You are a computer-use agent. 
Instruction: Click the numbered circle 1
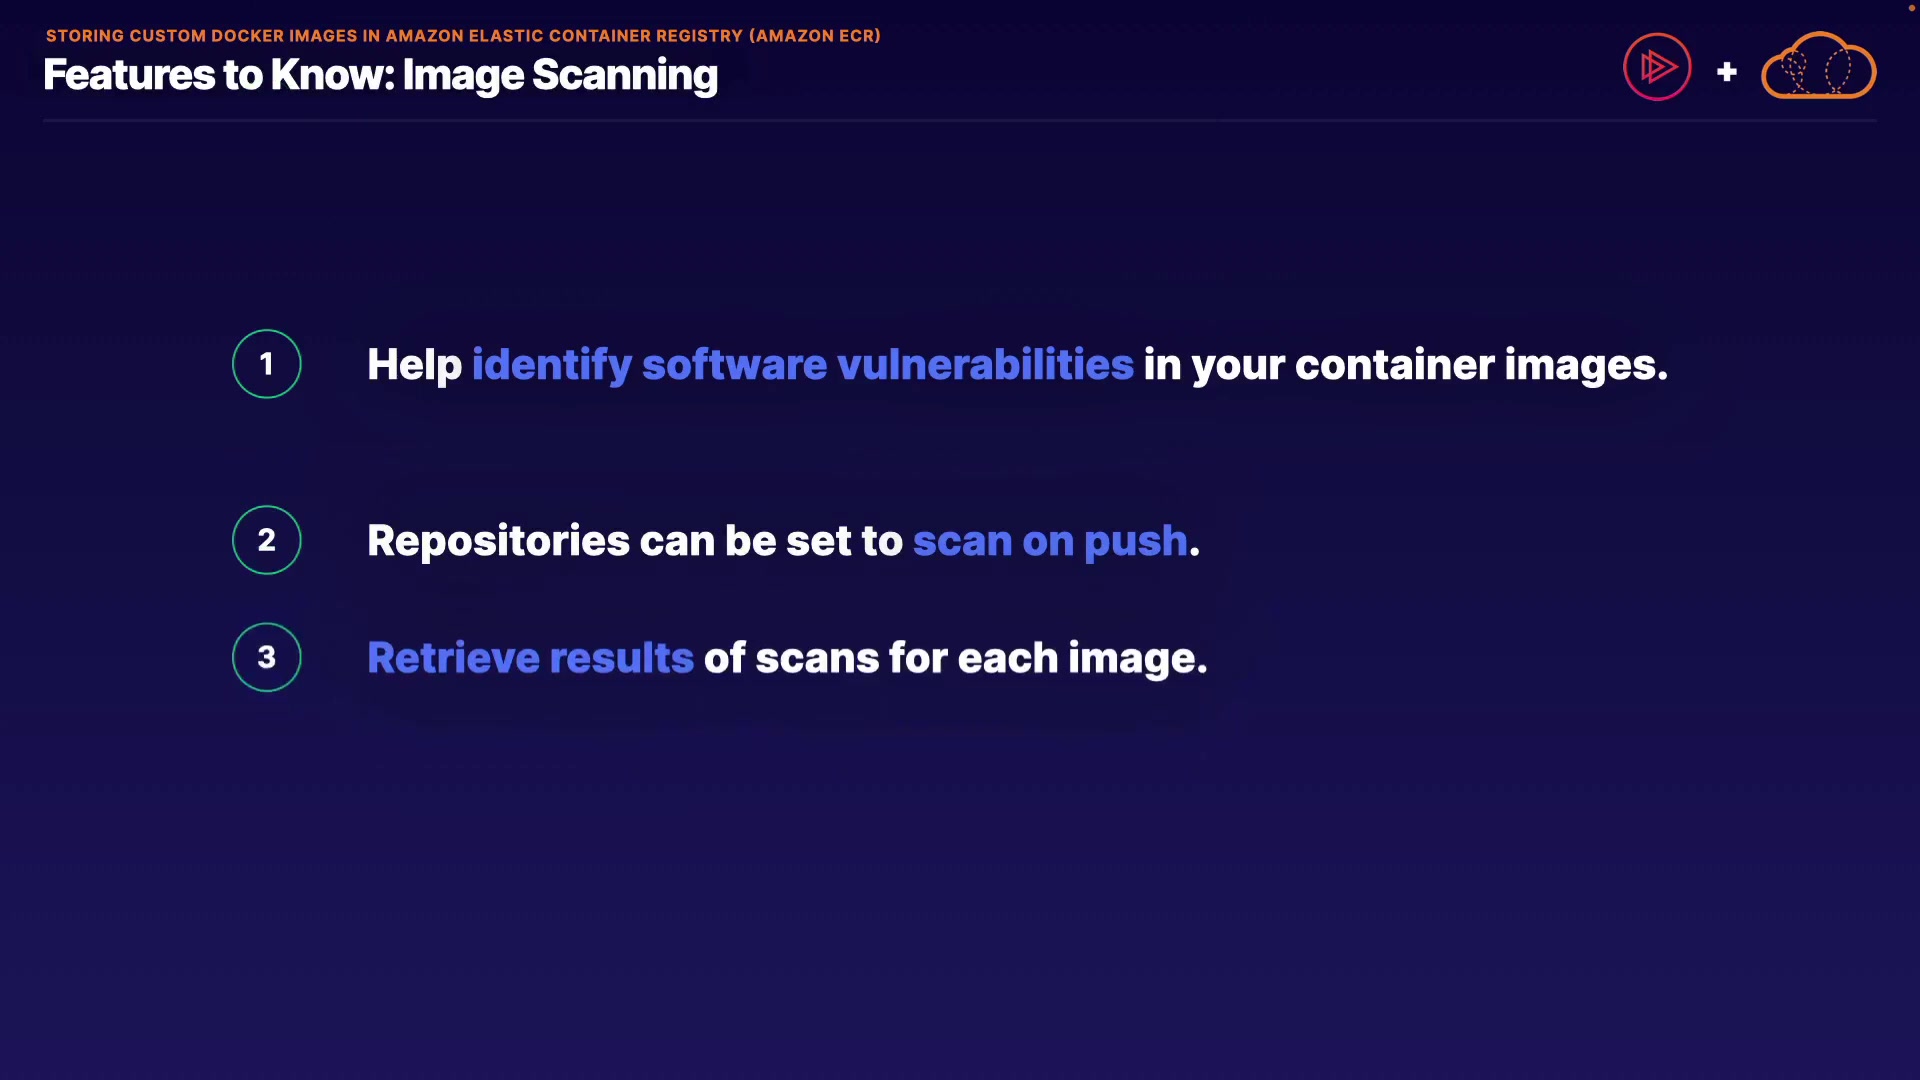click(267, 364)
